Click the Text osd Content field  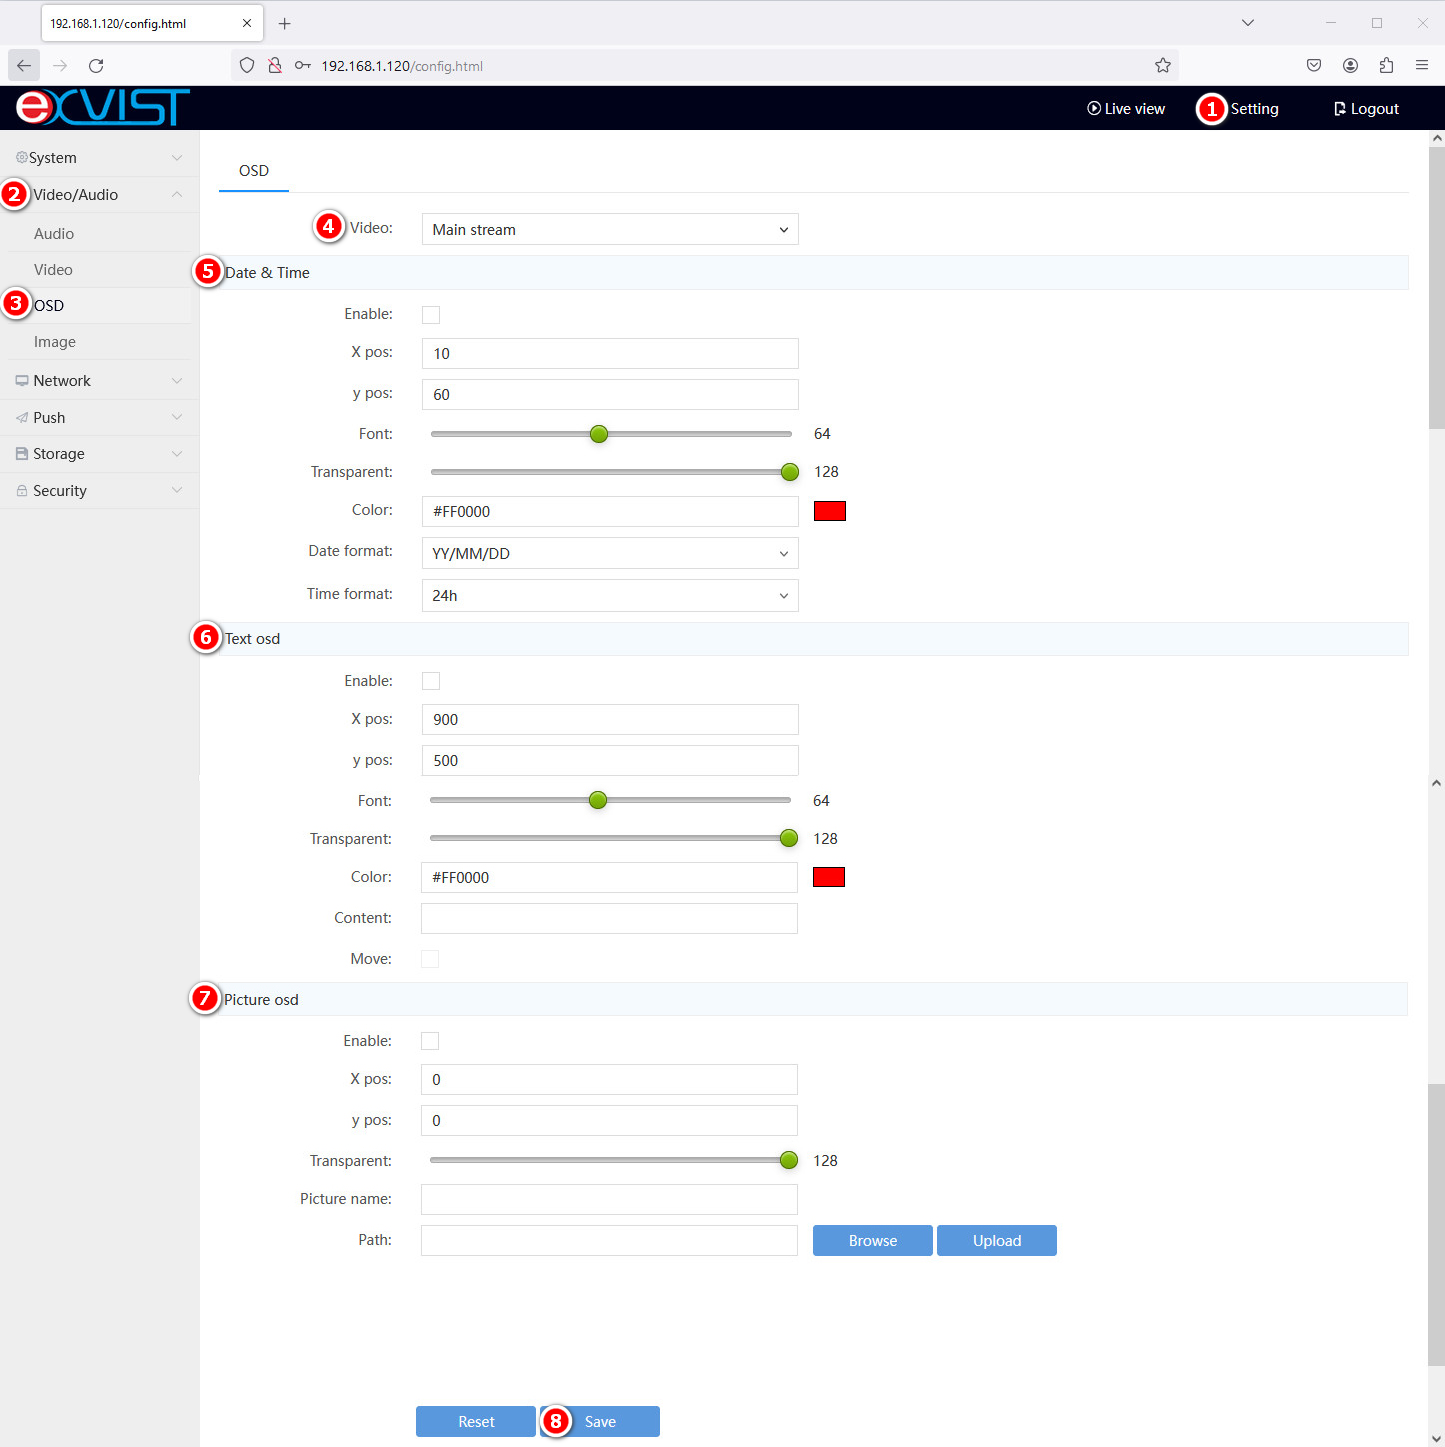(x=609, y=918)
